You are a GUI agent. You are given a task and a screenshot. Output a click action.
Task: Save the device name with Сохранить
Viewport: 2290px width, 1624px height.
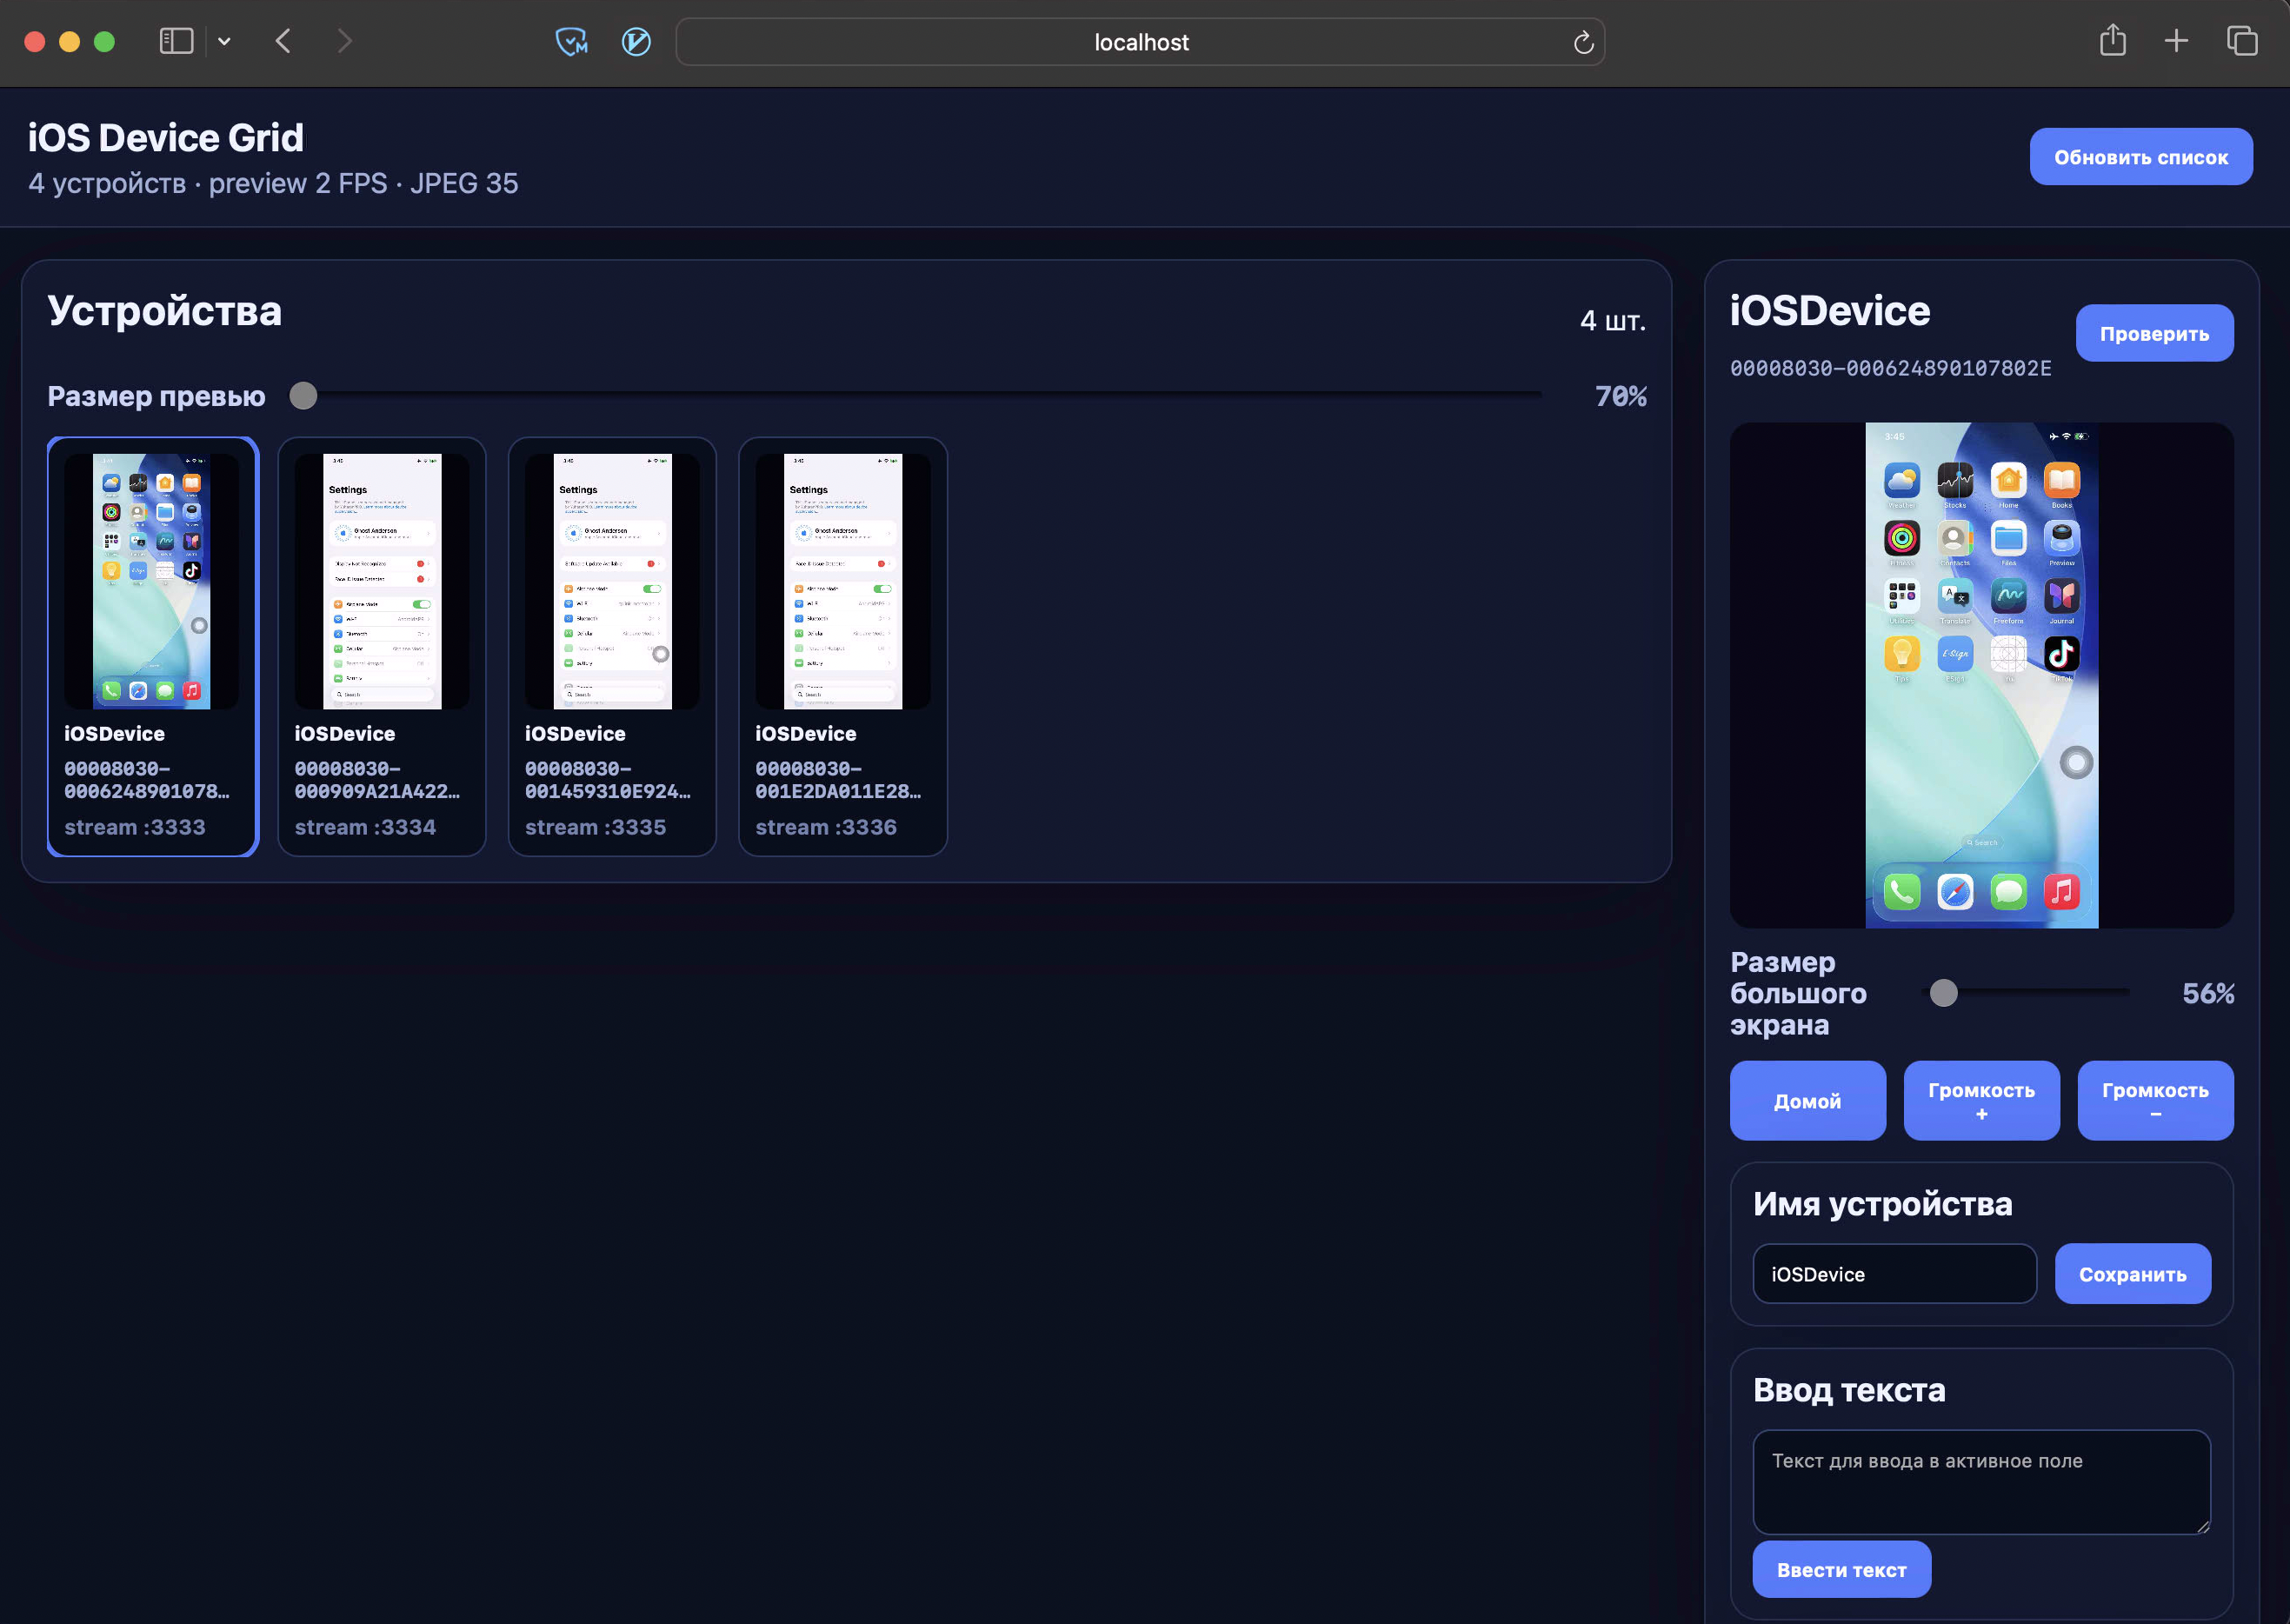click(2132, 1274)
